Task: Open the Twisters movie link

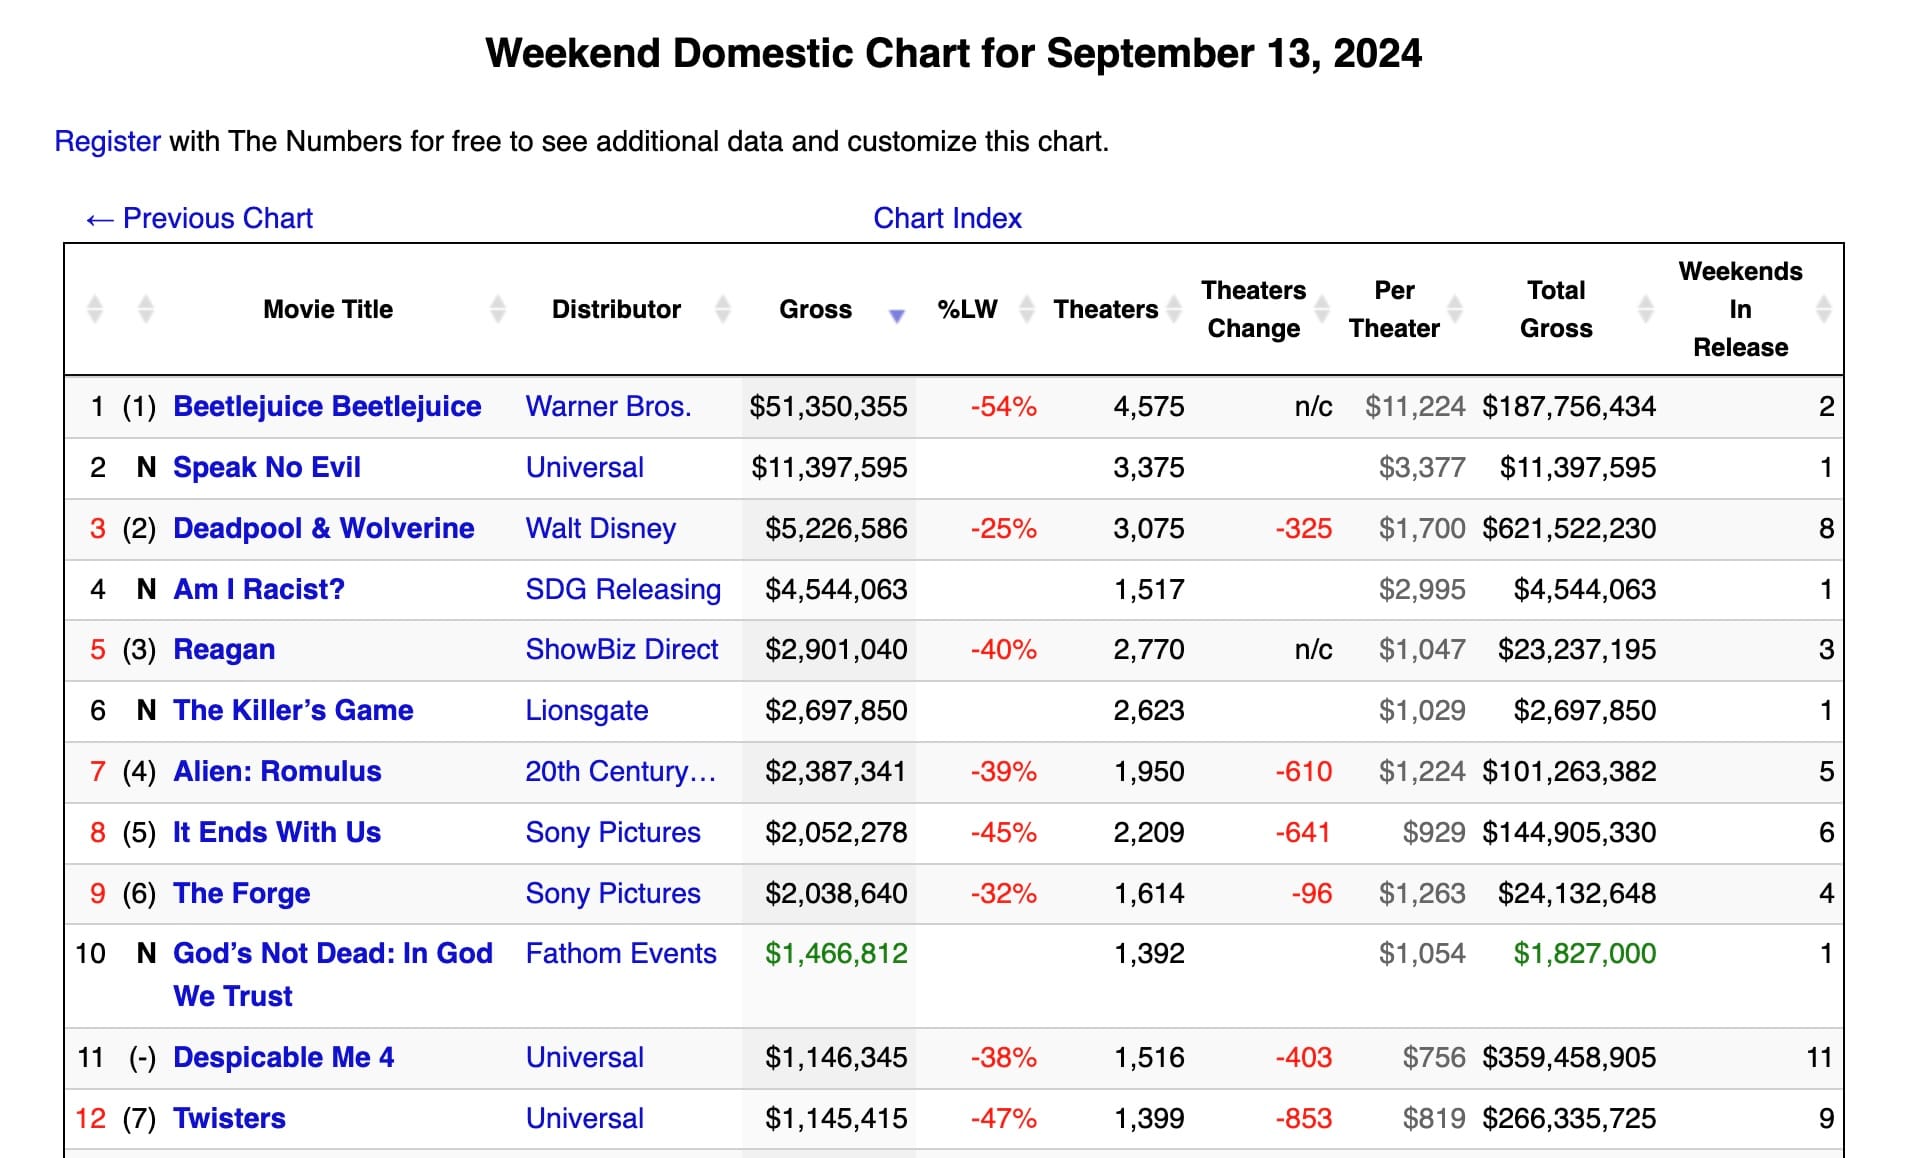Action: click(229, 1118)
